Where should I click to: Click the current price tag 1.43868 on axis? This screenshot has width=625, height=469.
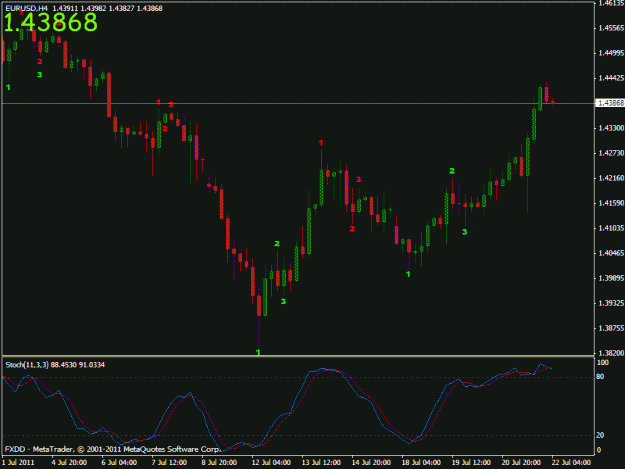pyautogui.click(x=611, y=103)
